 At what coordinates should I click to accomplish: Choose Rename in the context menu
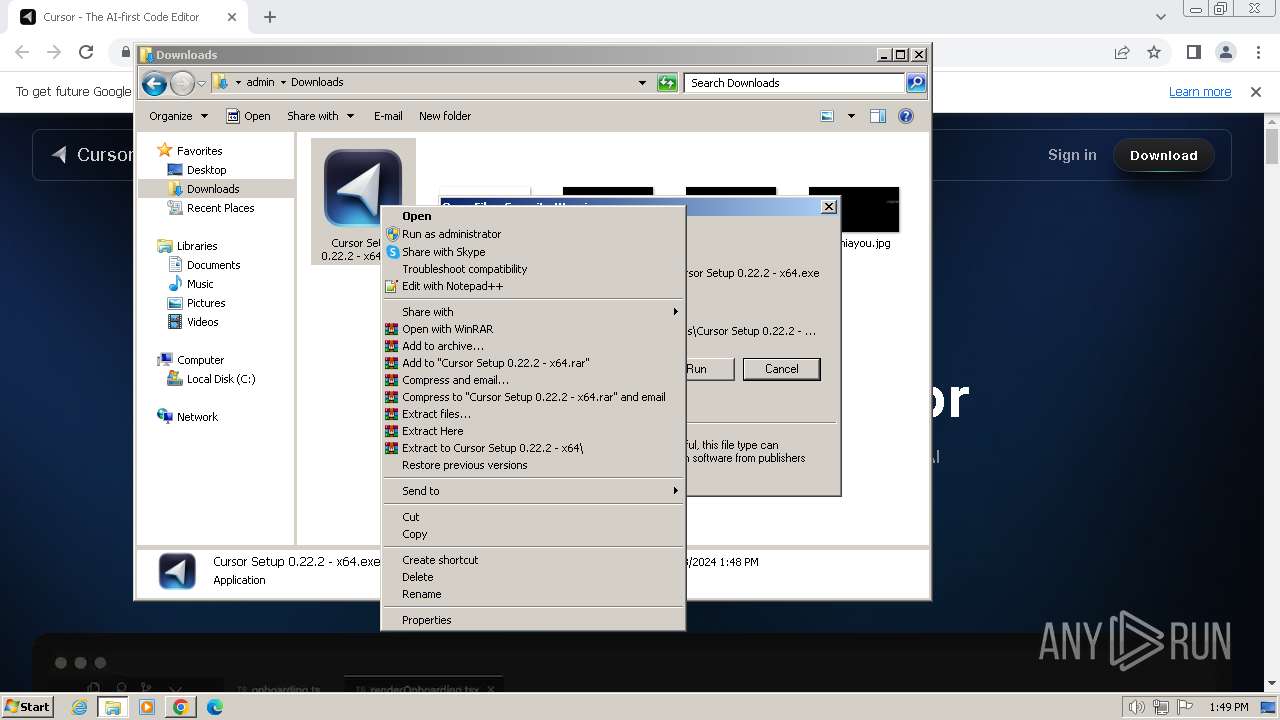(x=533, y=594)
